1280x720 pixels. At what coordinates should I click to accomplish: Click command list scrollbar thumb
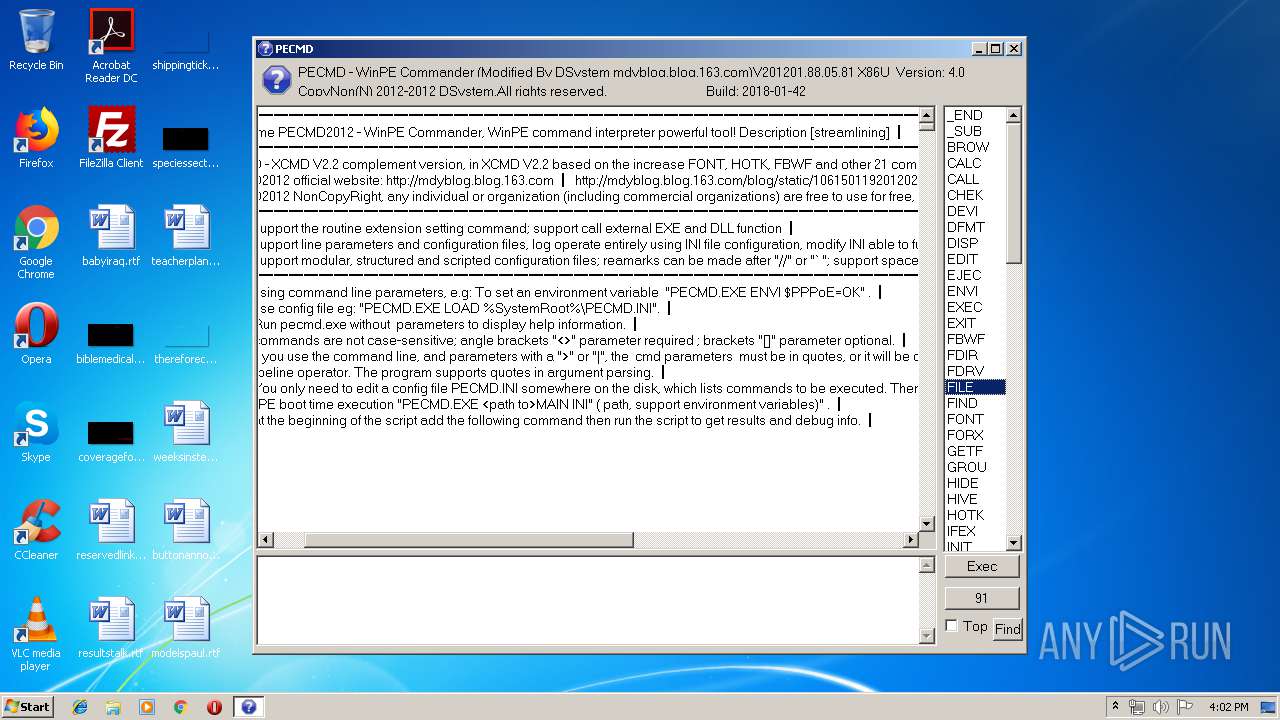(1014, 192)
